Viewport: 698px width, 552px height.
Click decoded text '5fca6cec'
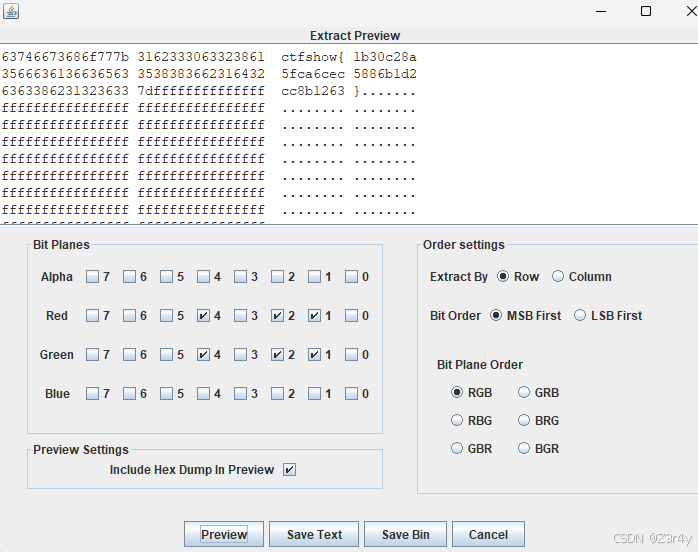(312, 74)
